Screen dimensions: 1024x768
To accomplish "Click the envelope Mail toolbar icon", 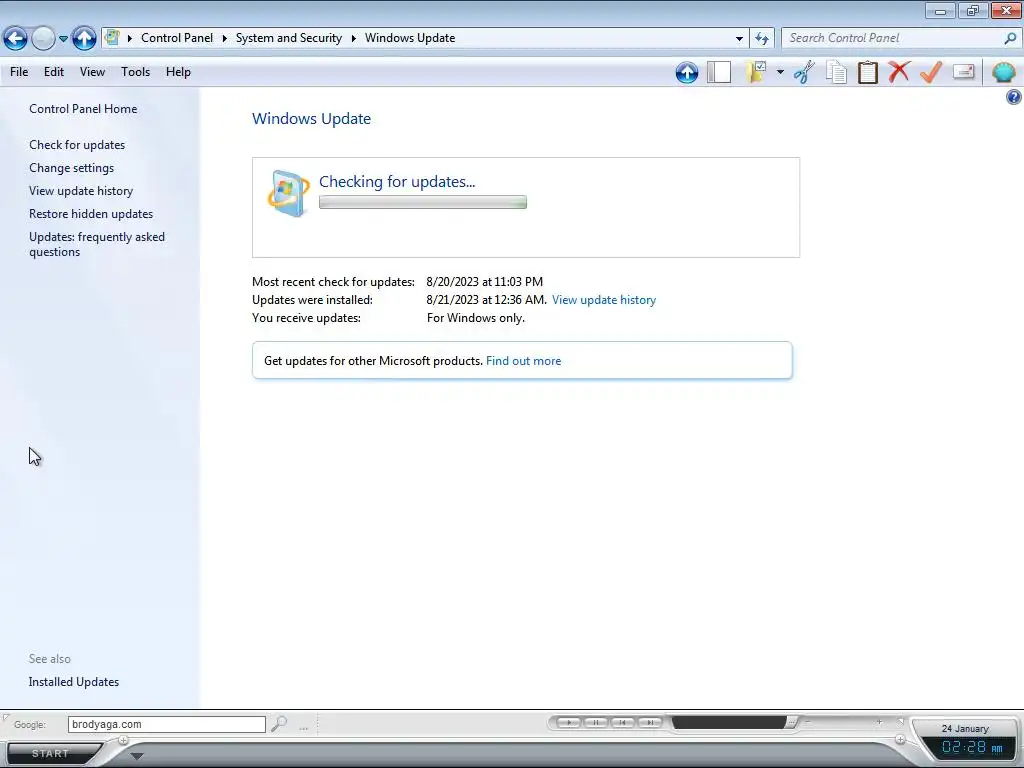I will click(x=964, y=71).
